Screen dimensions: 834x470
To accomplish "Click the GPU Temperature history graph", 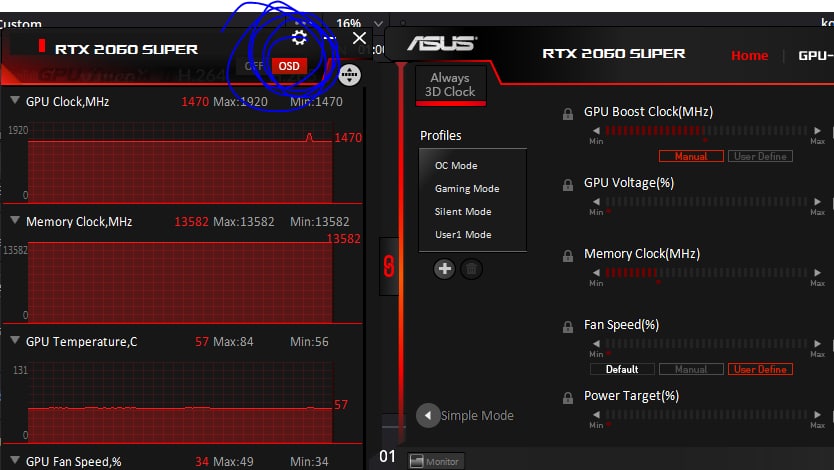I will click(180, 402).
